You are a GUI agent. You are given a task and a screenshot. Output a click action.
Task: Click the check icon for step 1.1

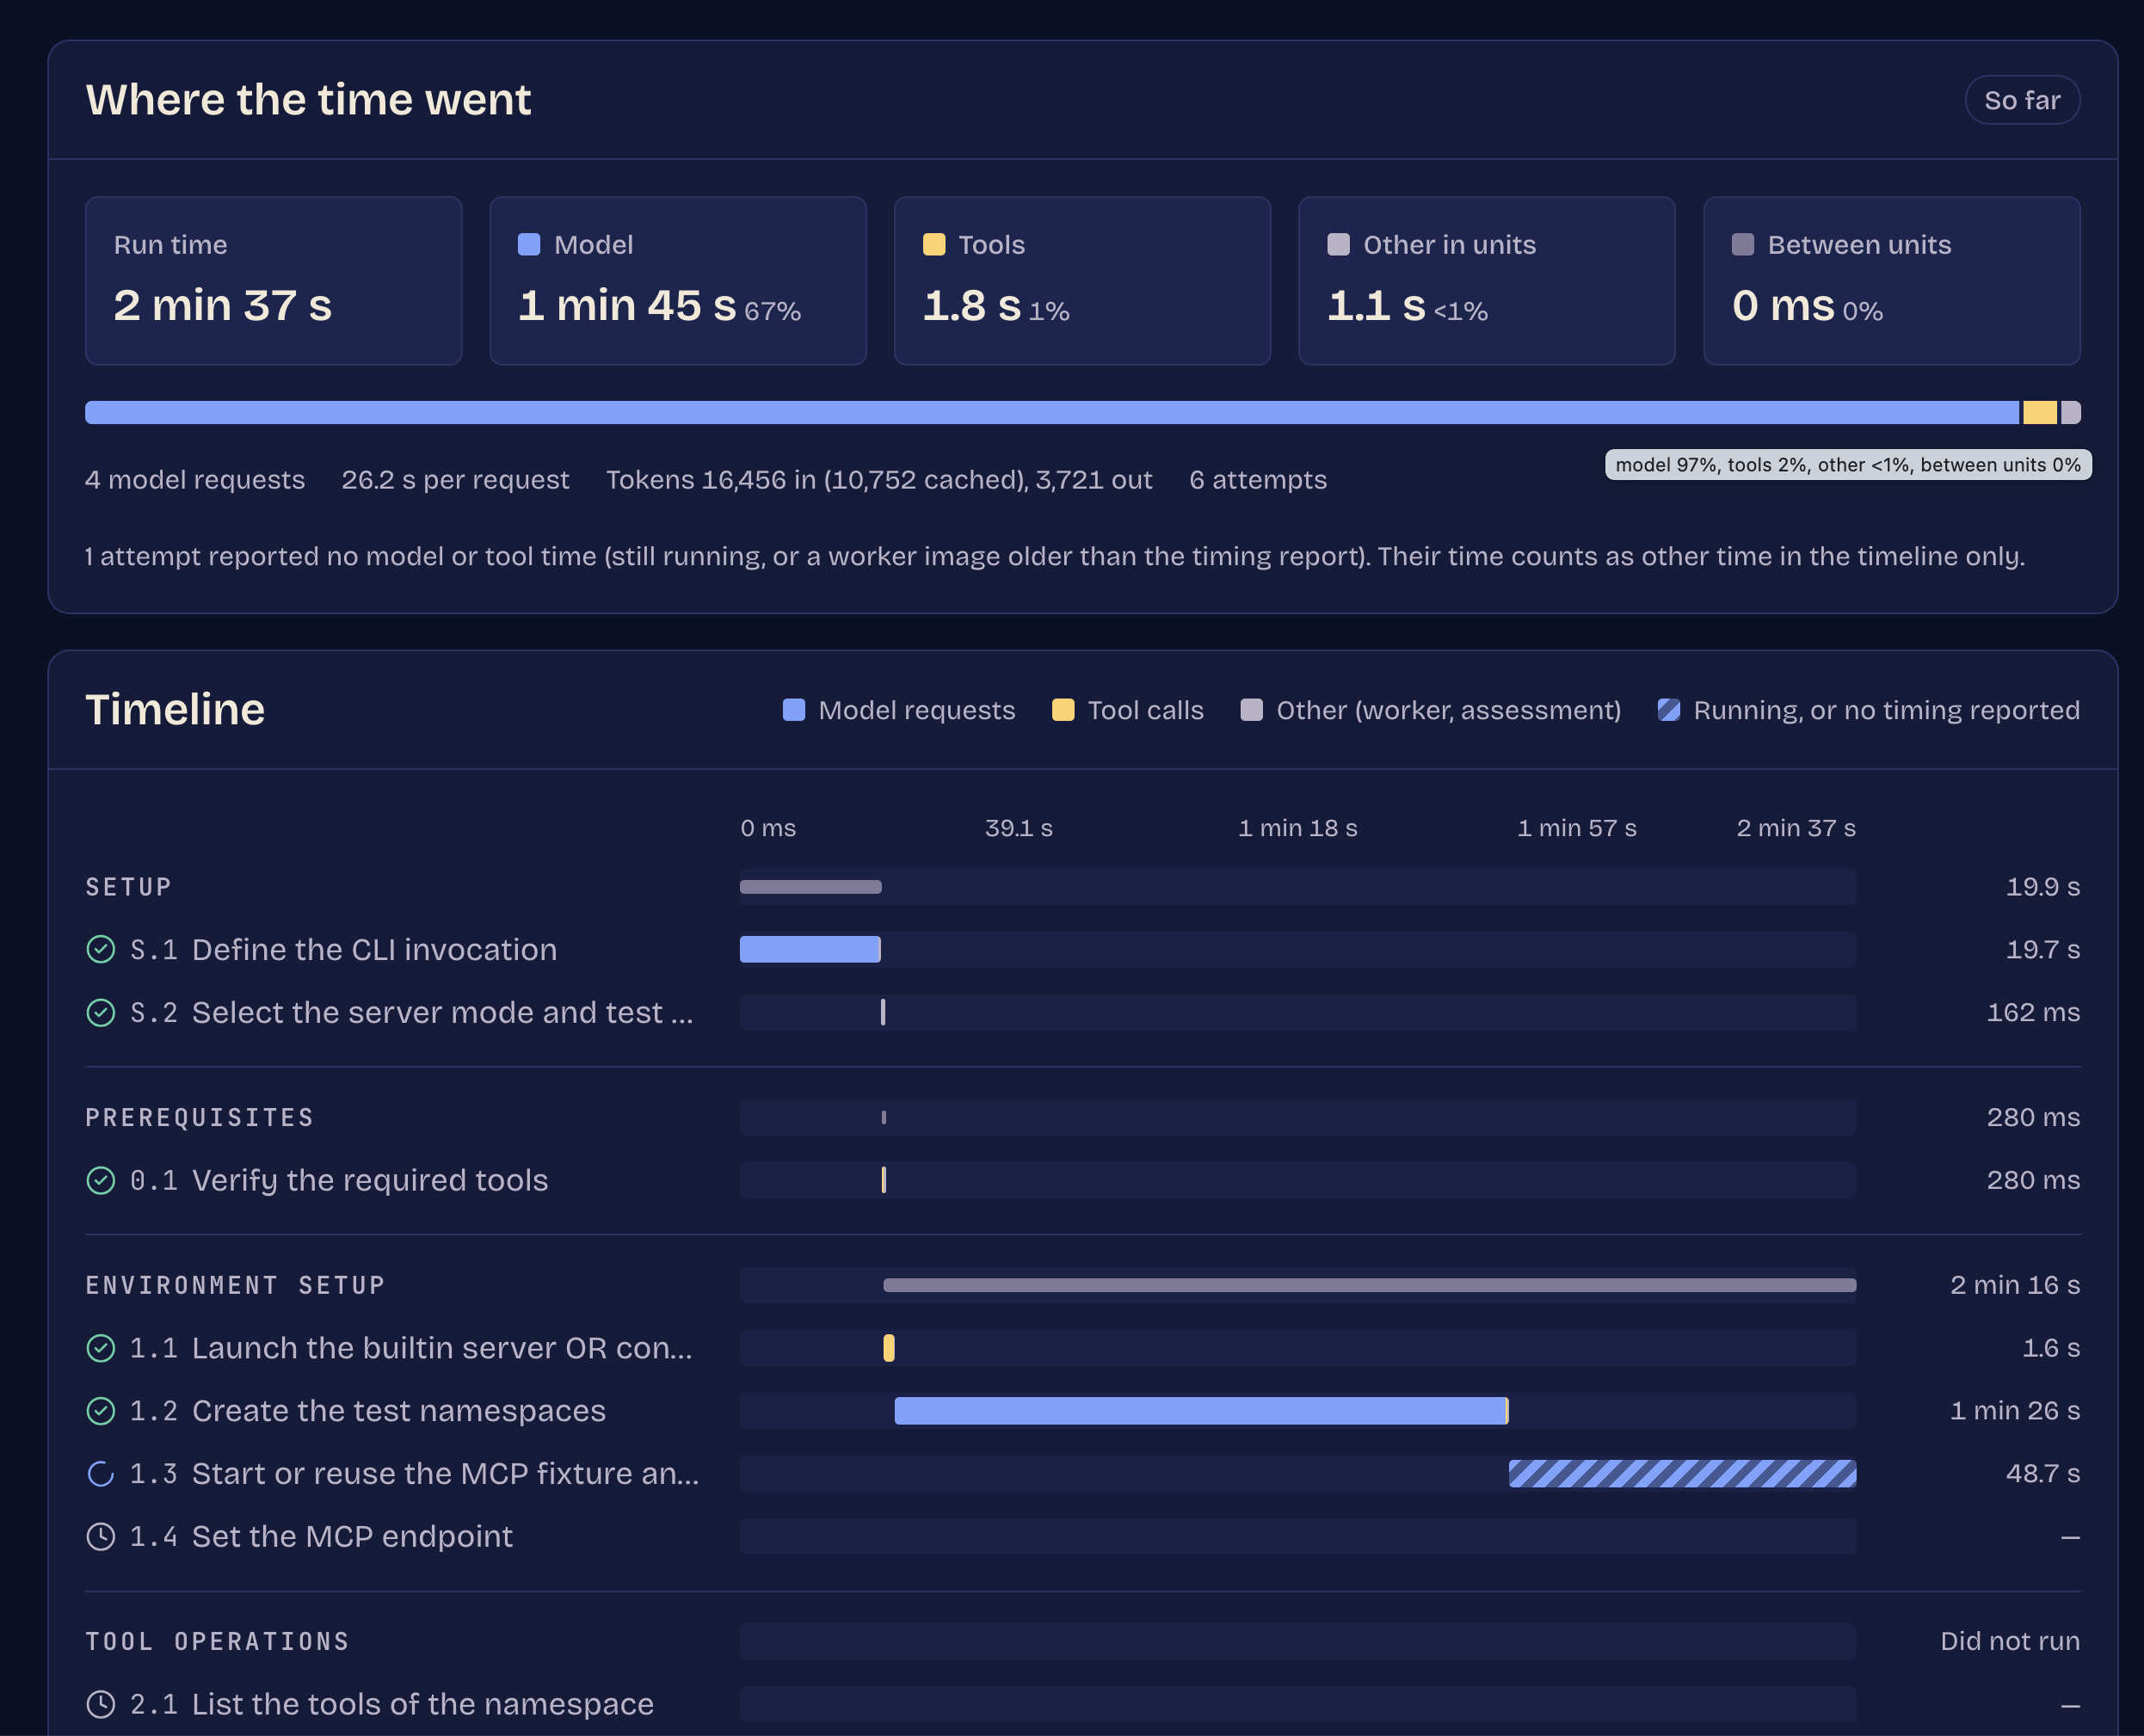(x=101, y=1349)
